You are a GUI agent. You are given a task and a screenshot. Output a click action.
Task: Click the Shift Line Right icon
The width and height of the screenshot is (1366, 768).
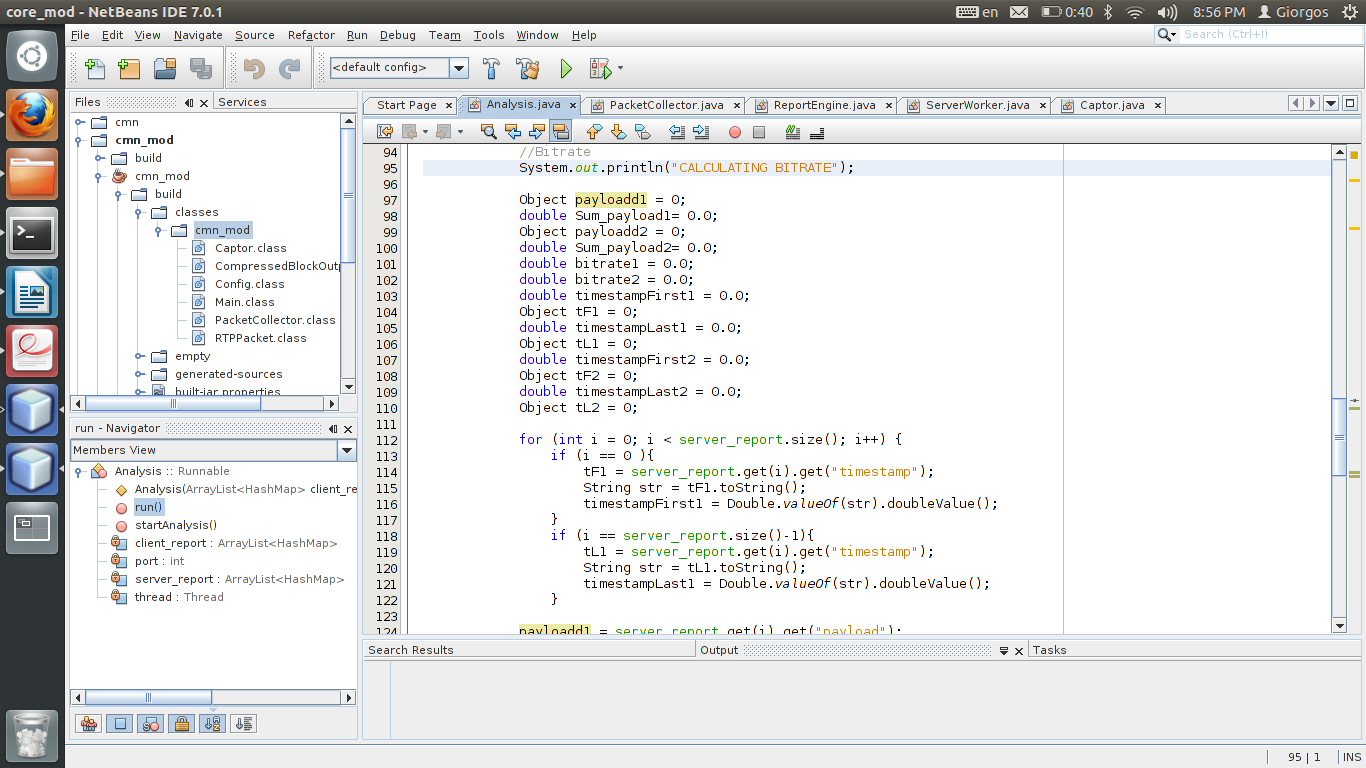pos(701,131)
